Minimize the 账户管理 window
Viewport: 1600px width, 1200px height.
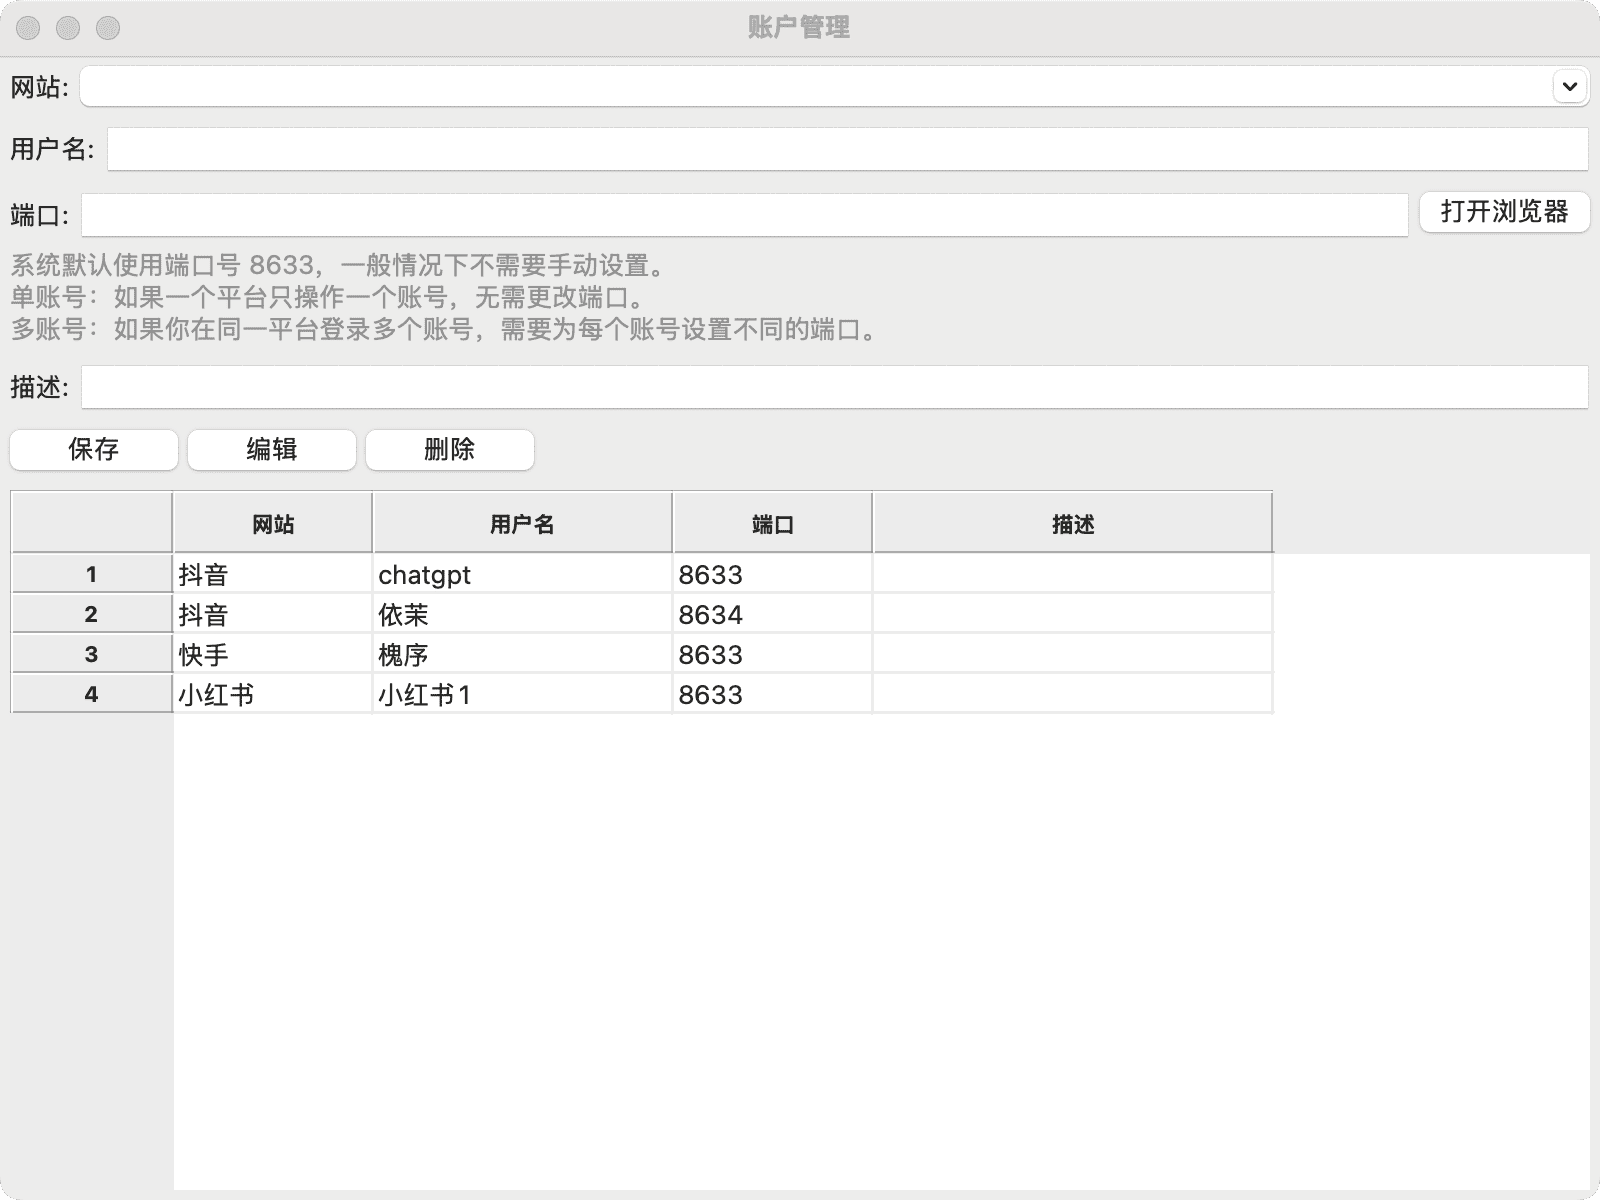(x=68, y=28)
